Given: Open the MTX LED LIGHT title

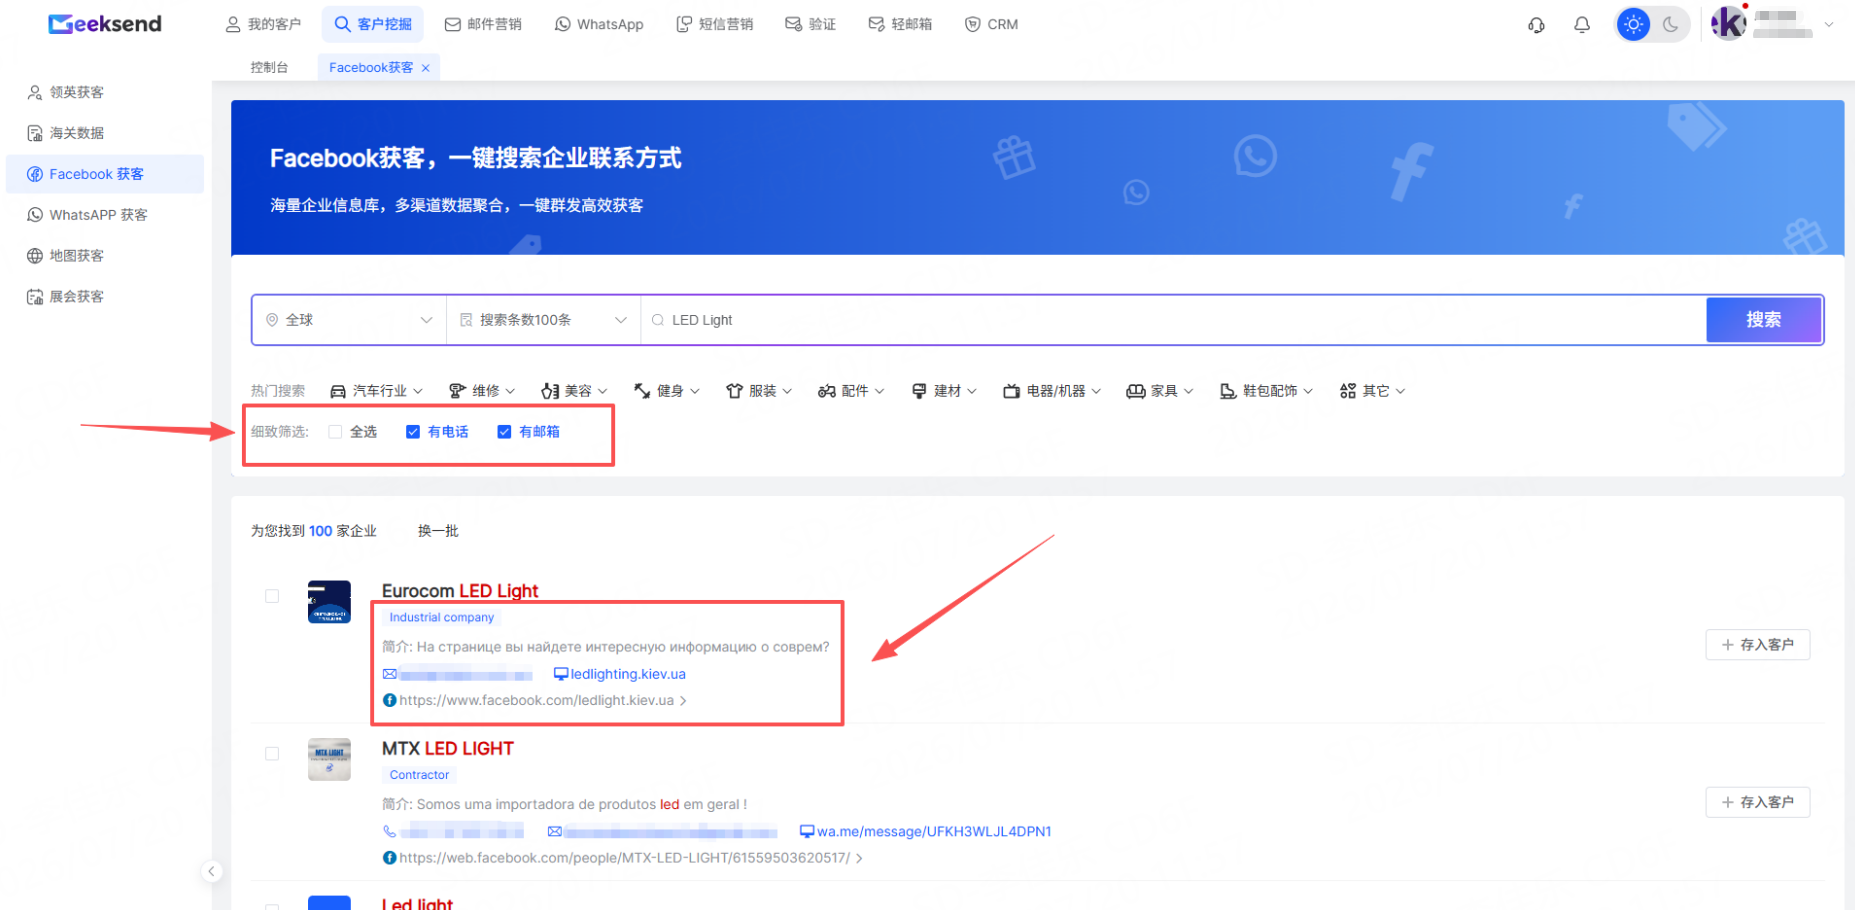Looking at the screenshot, I should (448, 748).
